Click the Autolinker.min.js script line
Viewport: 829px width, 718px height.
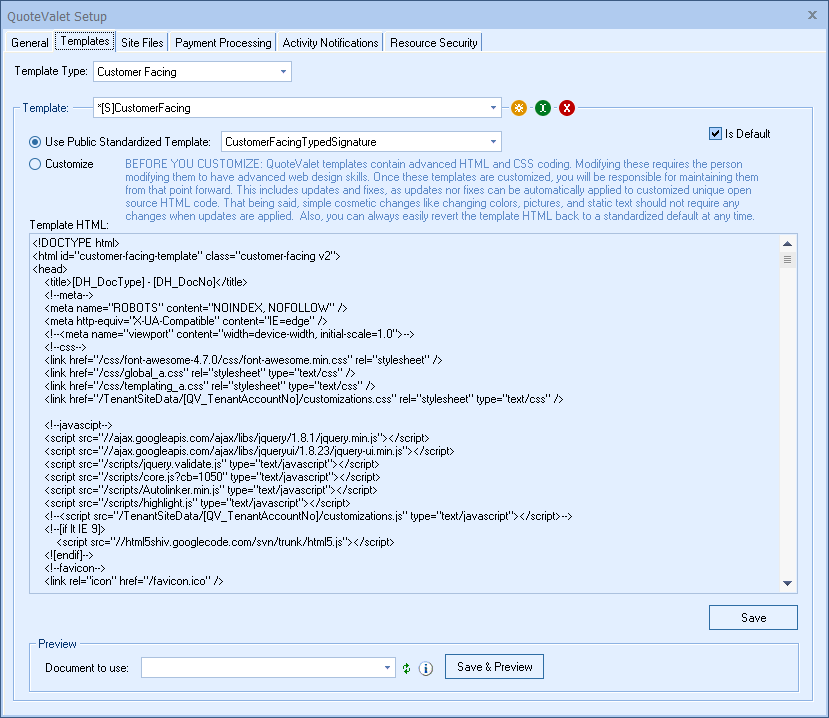pos(211,490)
